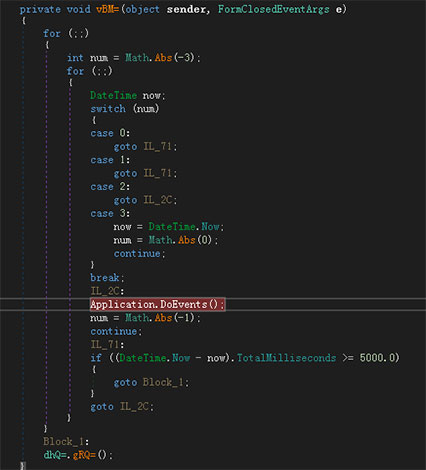Click the 'sender,' parameter name
426x470 pixels.
point(188,9)
